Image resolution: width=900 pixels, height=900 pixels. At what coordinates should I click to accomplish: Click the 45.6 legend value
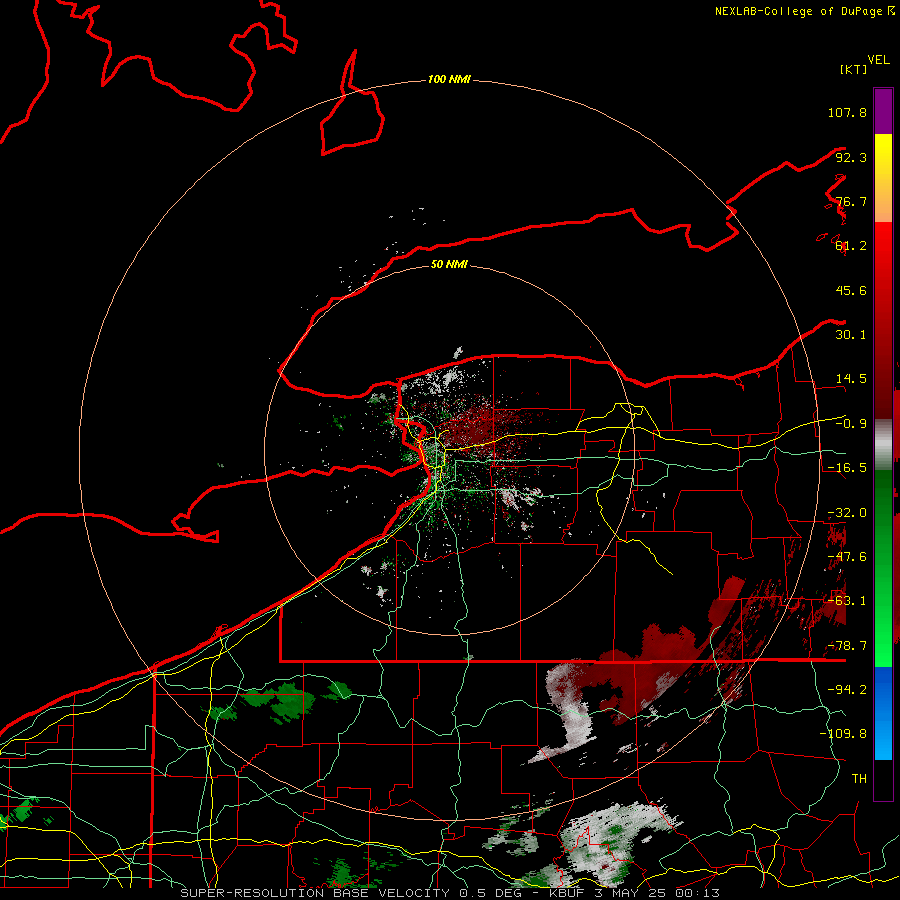point(851,290)
